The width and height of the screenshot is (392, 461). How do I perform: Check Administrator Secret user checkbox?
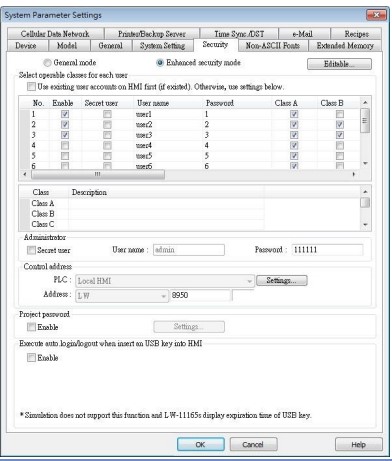tap(31, 250)
